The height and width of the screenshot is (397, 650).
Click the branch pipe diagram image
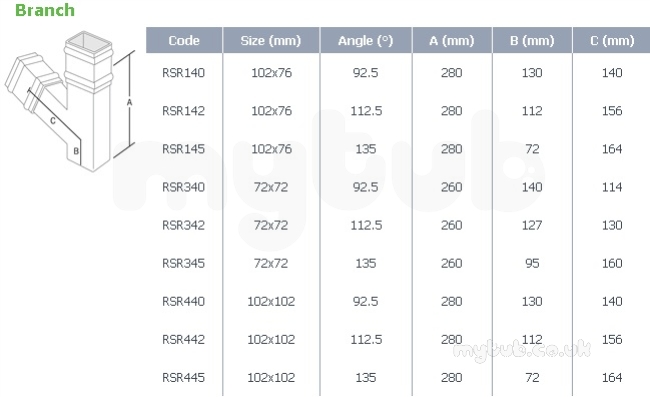click(x=70, y=101)
